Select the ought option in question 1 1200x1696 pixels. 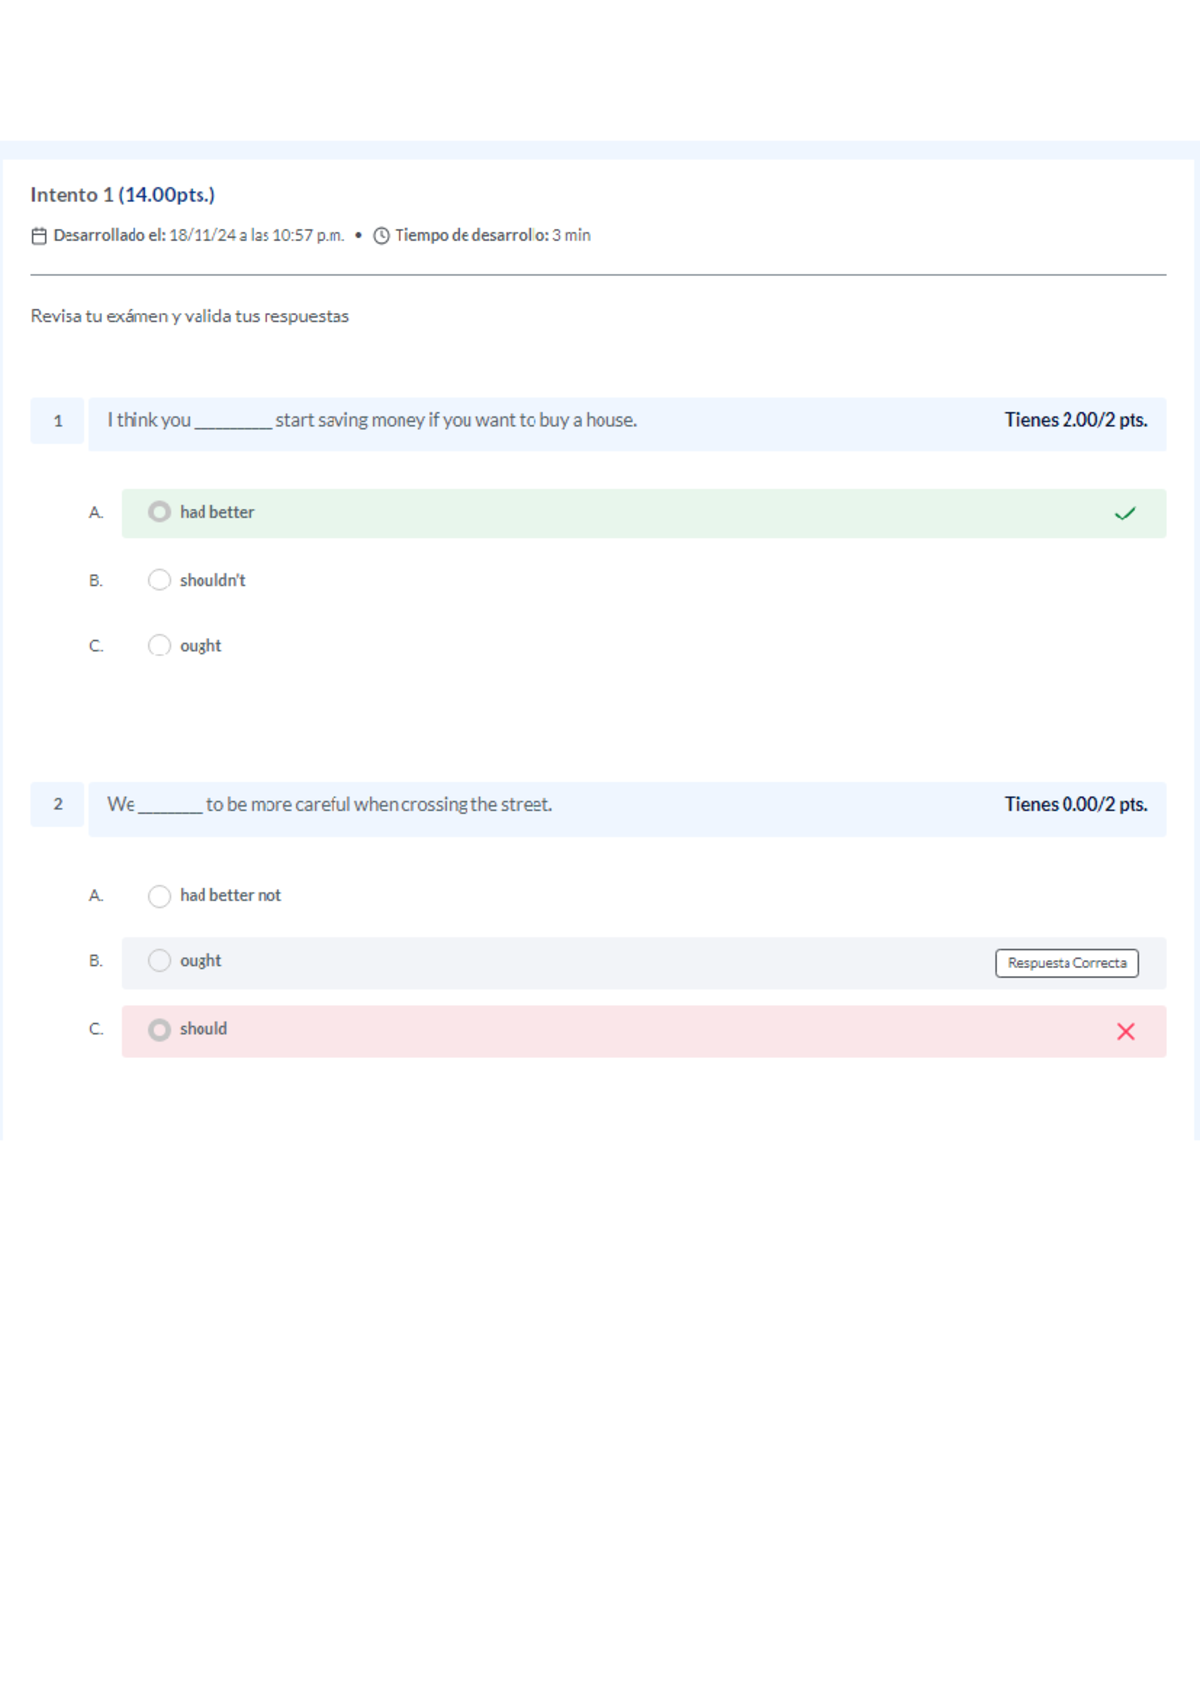click(160, 645)
